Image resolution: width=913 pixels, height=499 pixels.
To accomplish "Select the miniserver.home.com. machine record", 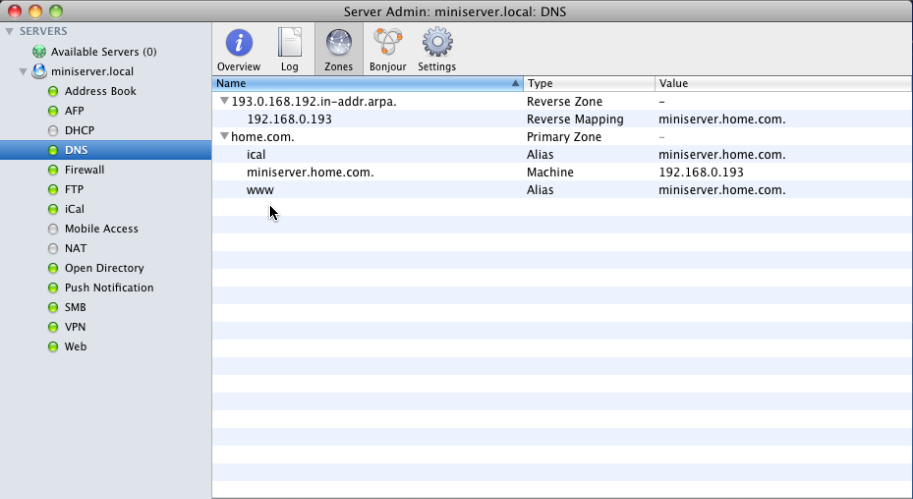I will (x=310, y=172).
